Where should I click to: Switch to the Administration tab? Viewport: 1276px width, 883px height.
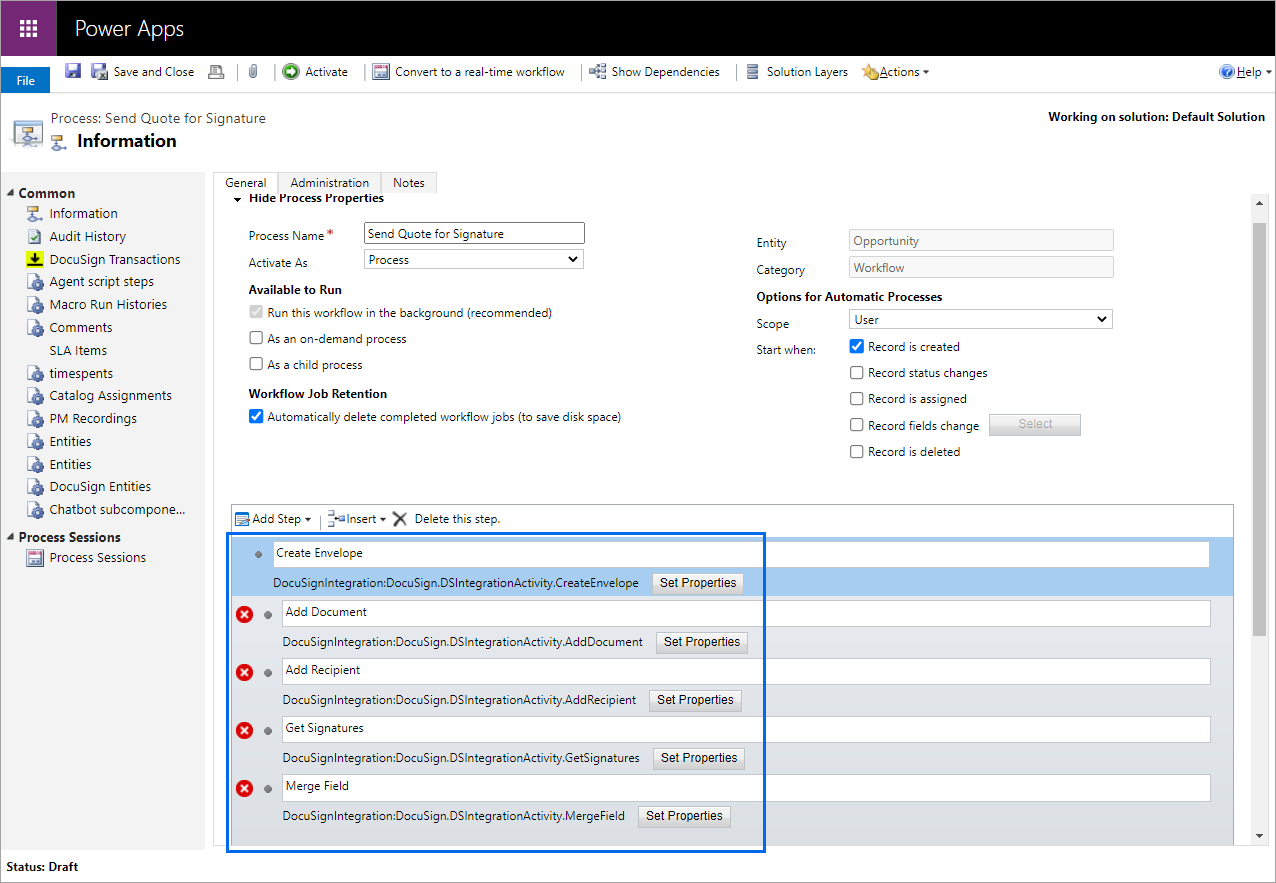click(328, 182)
